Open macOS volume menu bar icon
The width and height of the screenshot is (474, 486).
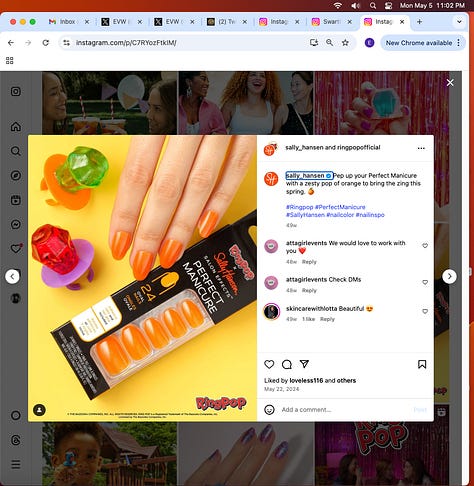[x=355, y=5]
